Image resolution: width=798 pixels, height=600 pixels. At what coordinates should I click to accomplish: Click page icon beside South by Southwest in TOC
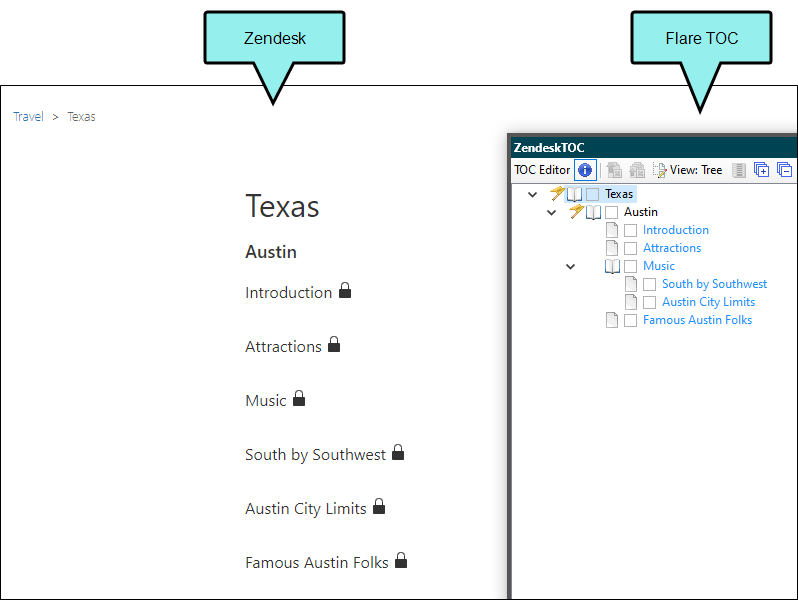(631, 284)
